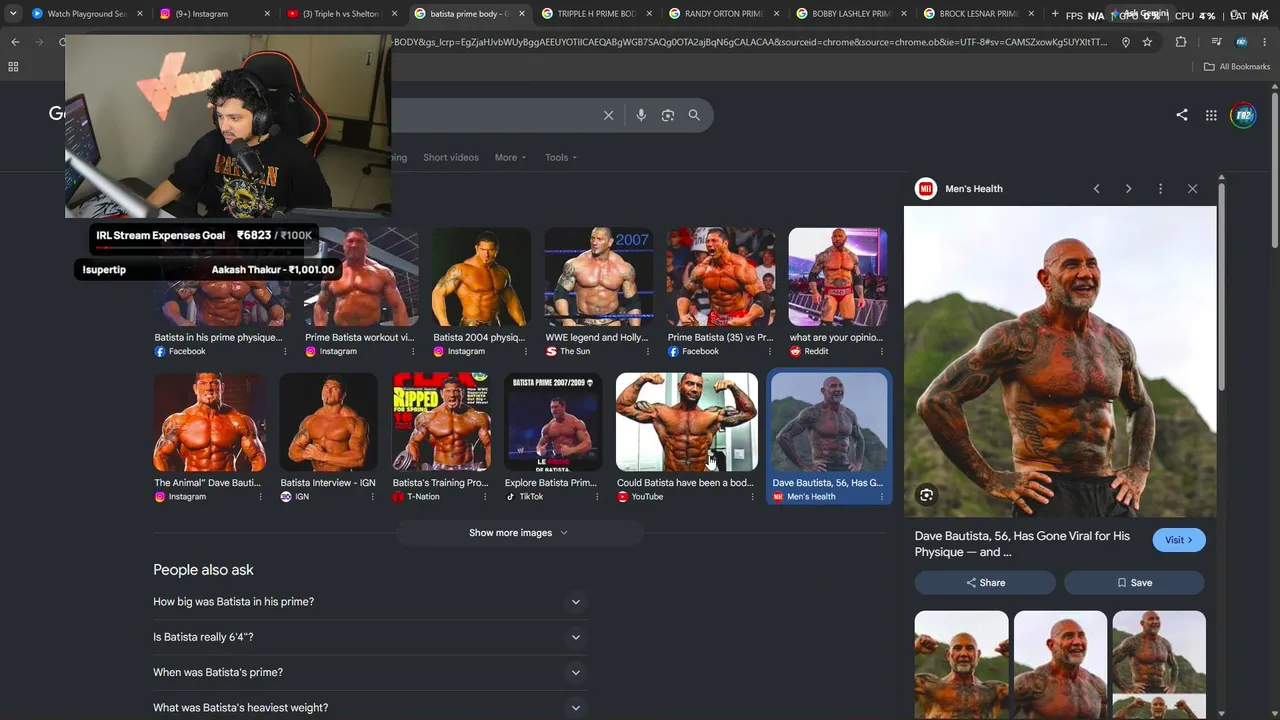Go to next image in preview panel

(1128, 189)
